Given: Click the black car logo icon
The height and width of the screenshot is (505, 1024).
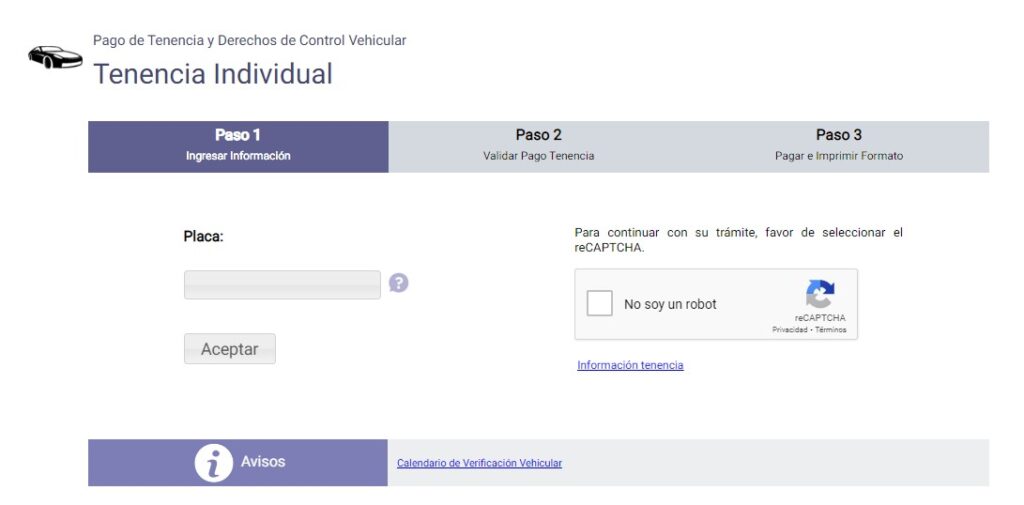Looking at the screenshot, I should (x=56, y=57).
